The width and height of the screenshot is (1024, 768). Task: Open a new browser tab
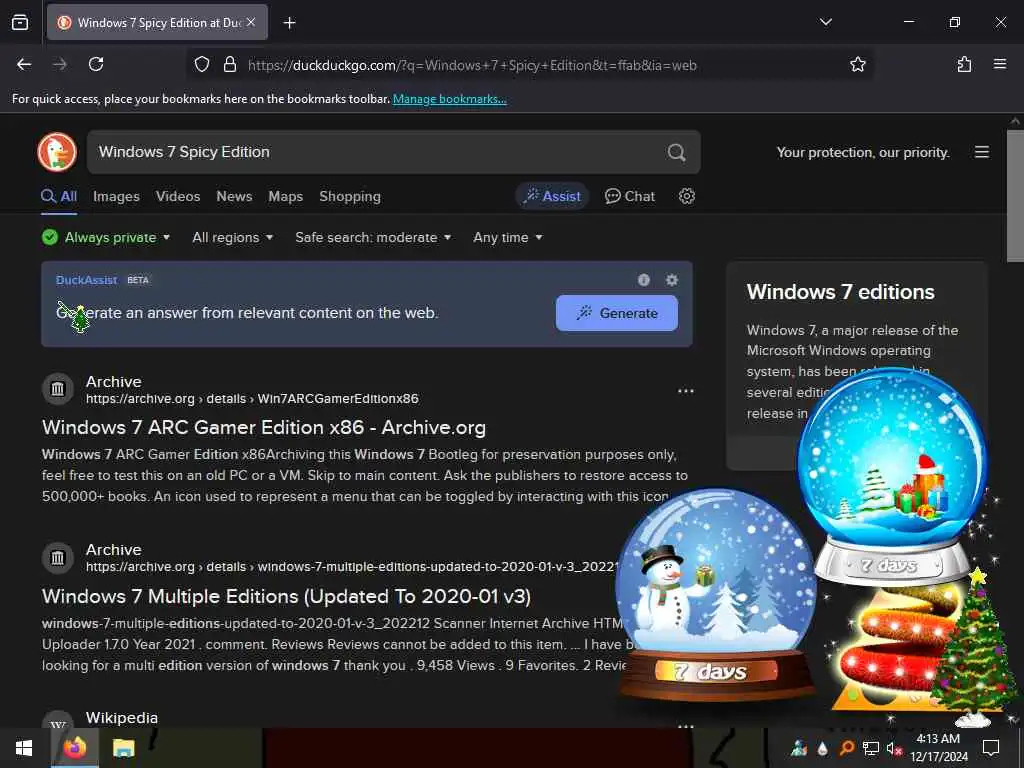point(289,23)
